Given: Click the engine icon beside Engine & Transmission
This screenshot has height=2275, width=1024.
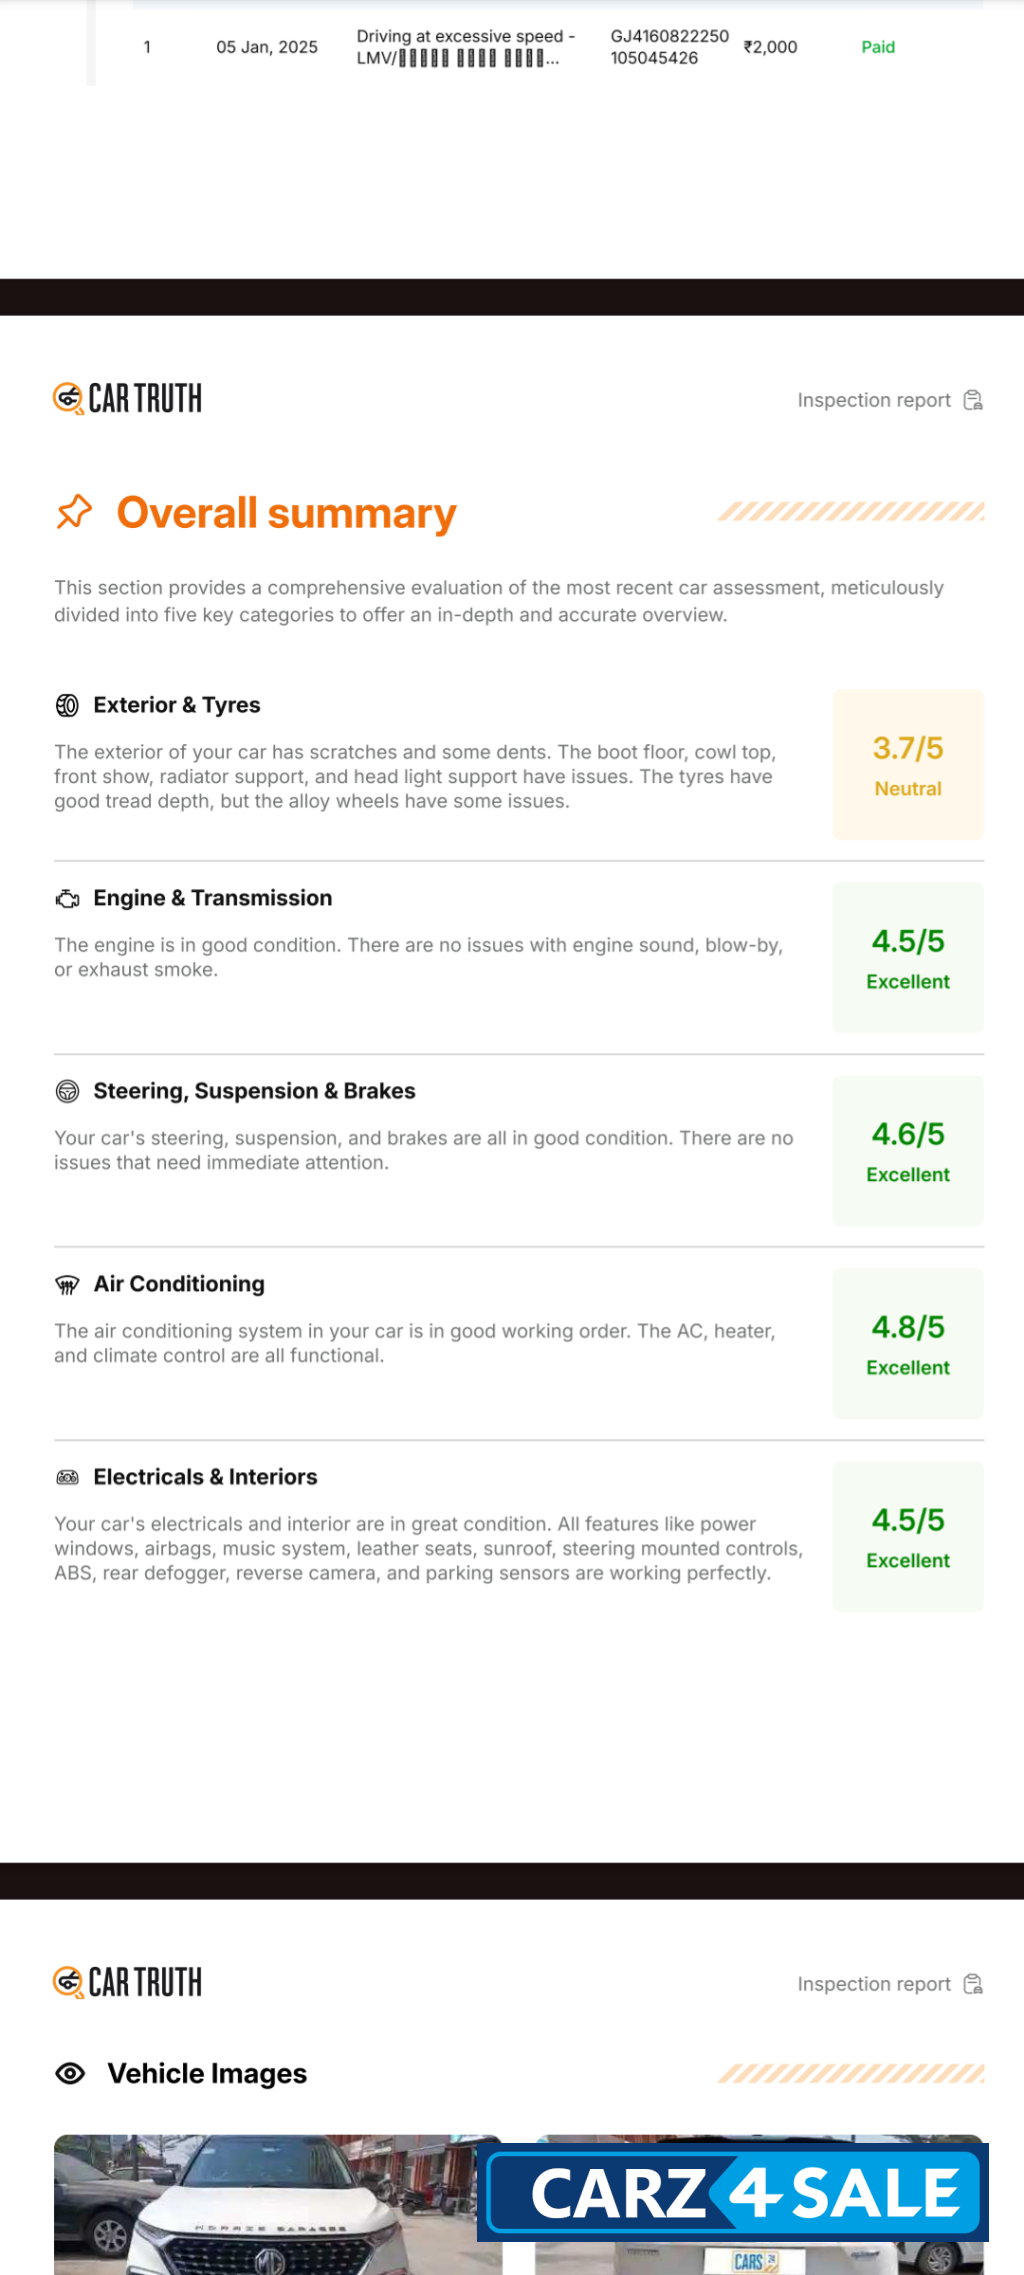Looking at the screenshot, I should click(67, 899).
